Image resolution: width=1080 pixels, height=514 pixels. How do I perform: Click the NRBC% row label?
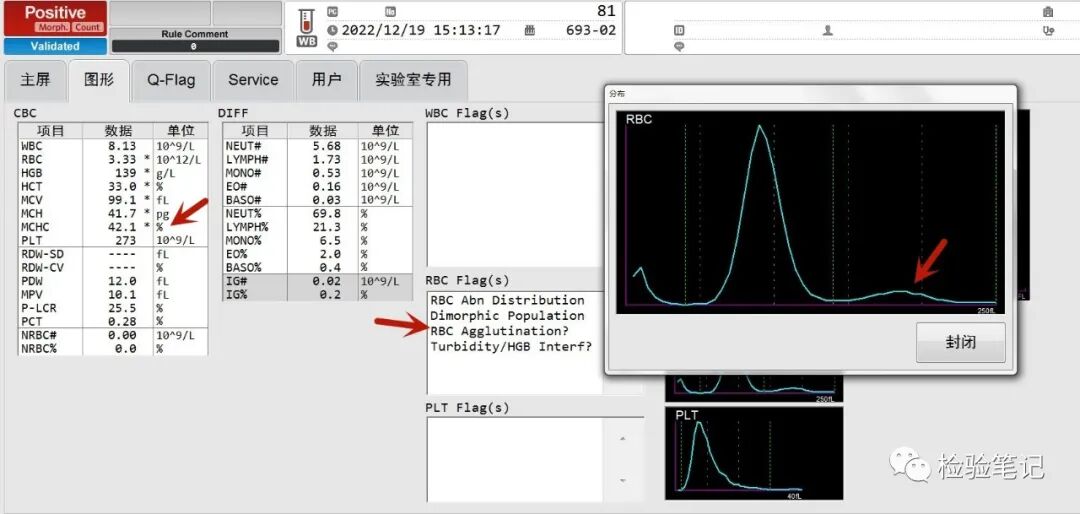pyautogui.click(x=39, y=349)
